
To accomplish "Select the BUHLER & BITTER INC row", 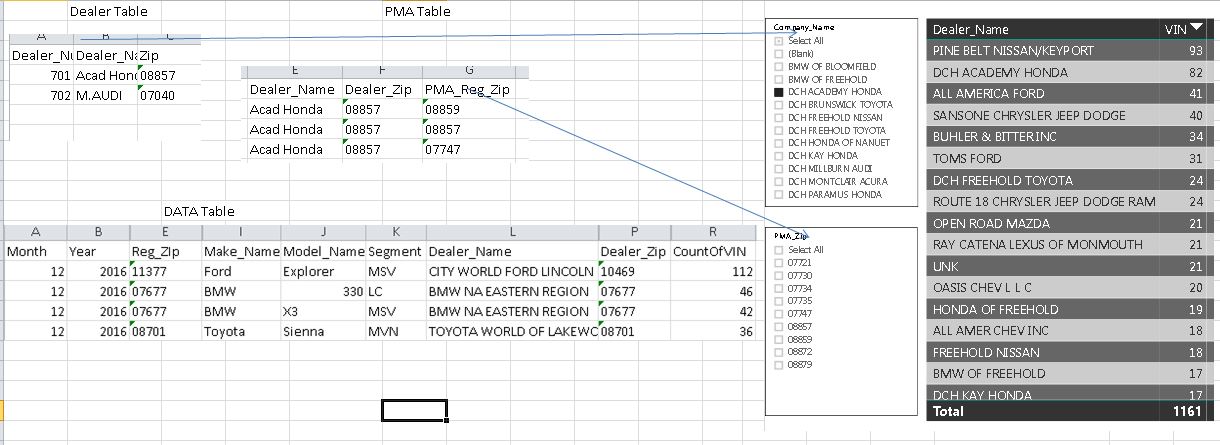I will pos(1069,136).
